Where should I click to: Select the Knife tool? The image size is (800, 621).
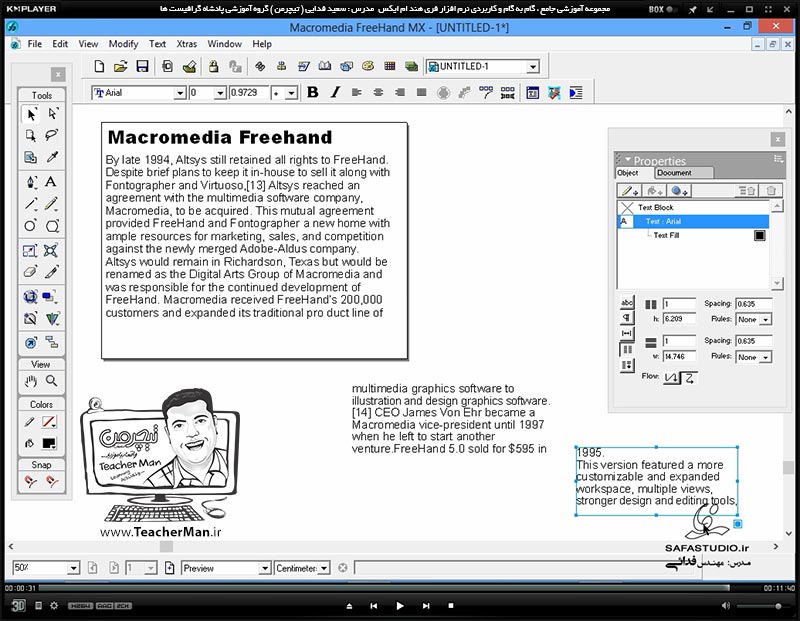[51, 272]
